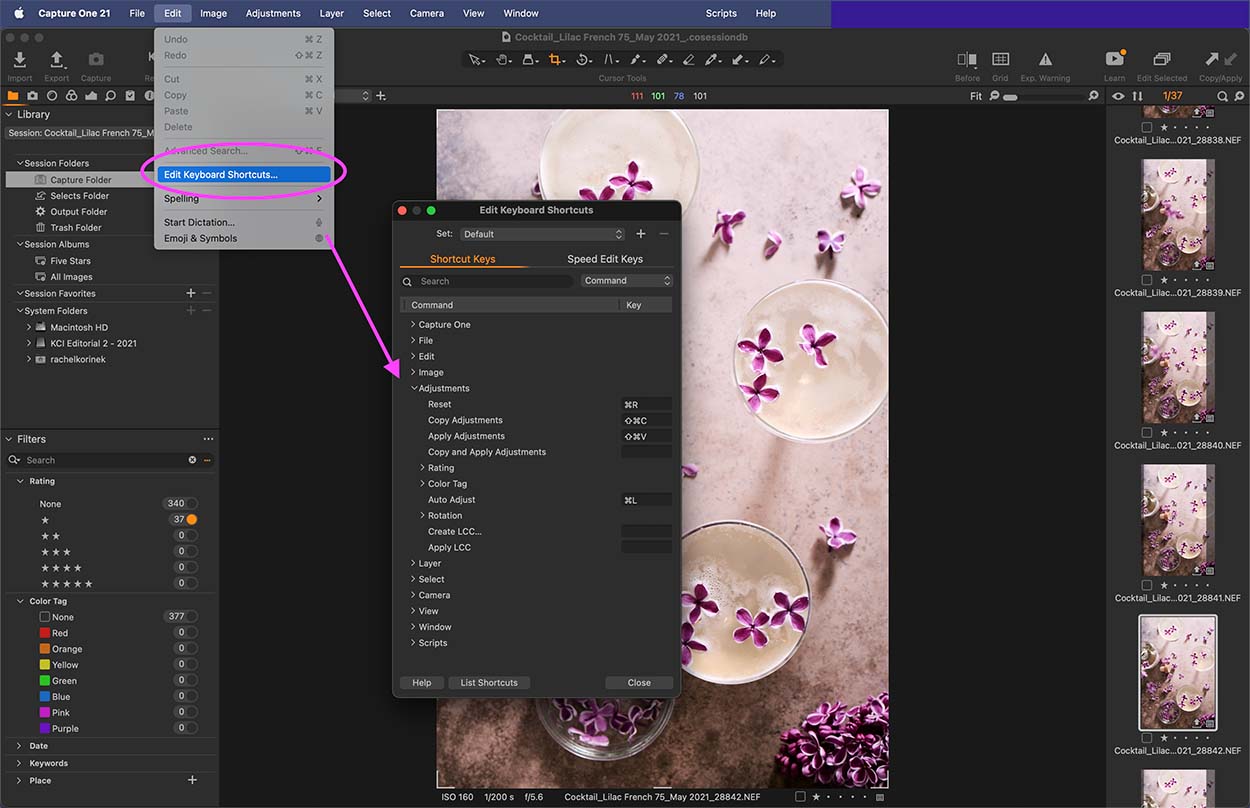The width and height of the screenshot is (1250, 808).
Task: Open the Exposure tool tab in the sidebar
Action: click(89, 95)
